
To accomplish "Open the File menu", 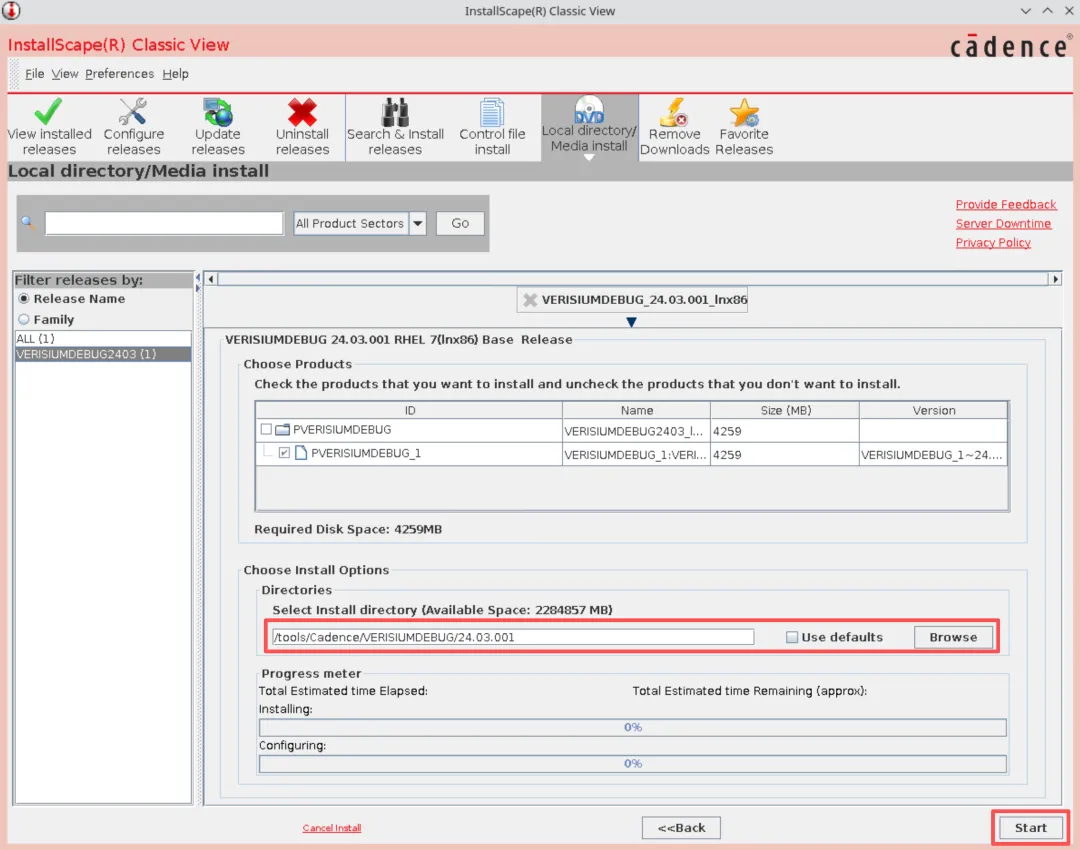I will [34, 74].
